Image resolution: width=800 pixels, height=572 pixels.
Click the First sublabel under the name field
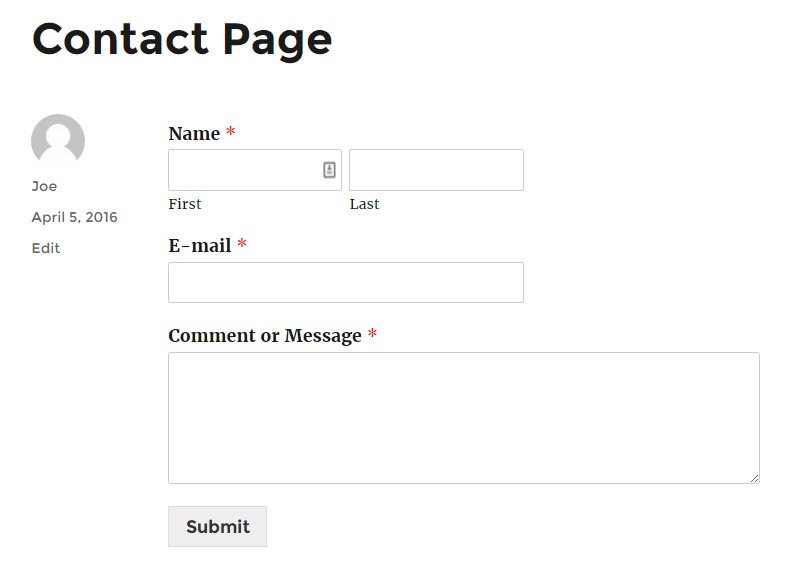(x=185, y=204)
